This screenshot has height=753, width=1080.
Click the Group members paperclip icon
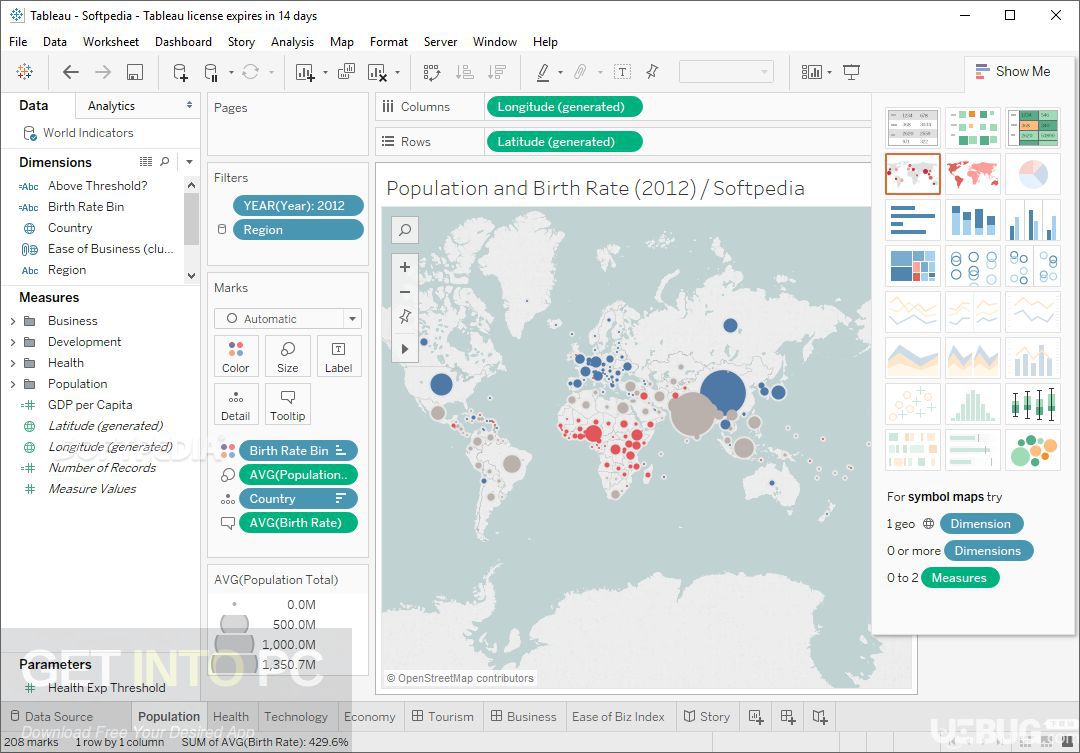tap(580, 72)
